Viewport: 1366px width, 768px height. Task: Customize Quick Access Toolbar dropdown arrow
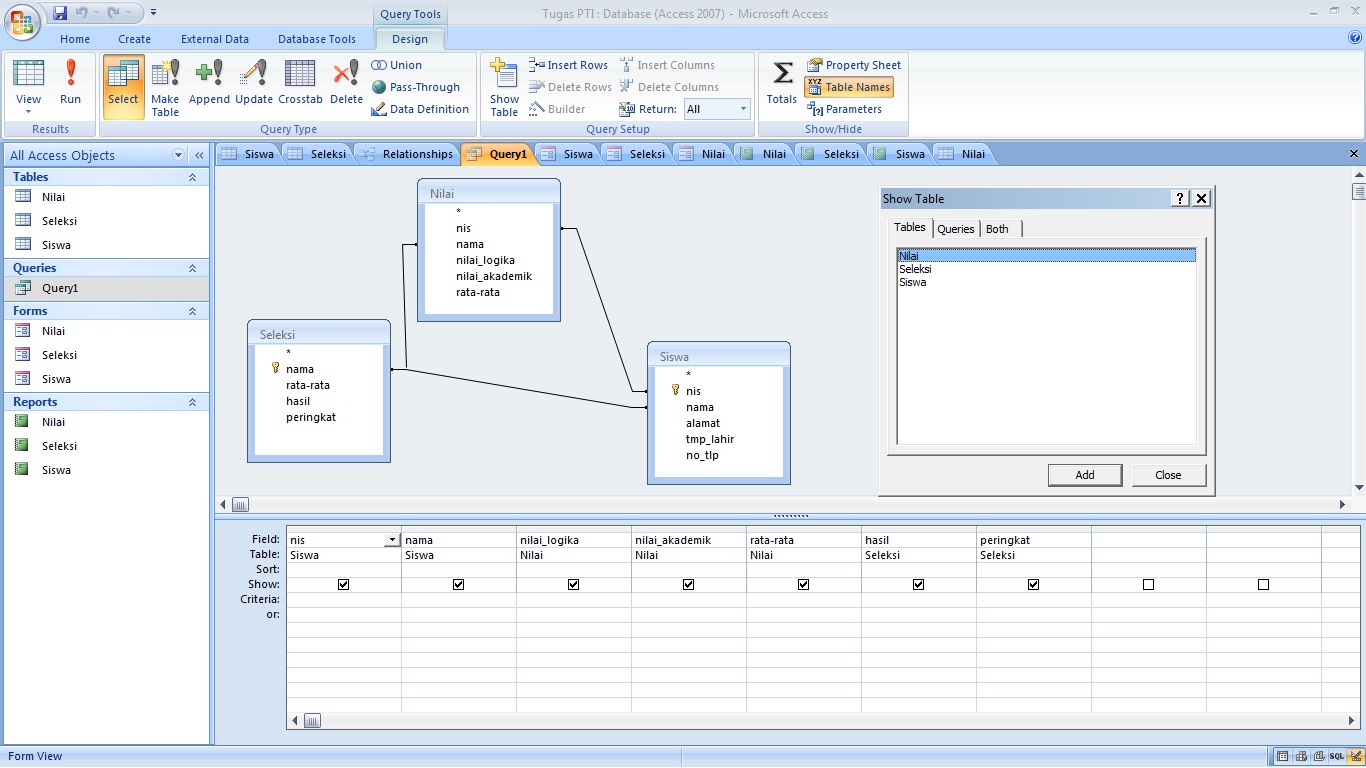(x=153, y=13)
